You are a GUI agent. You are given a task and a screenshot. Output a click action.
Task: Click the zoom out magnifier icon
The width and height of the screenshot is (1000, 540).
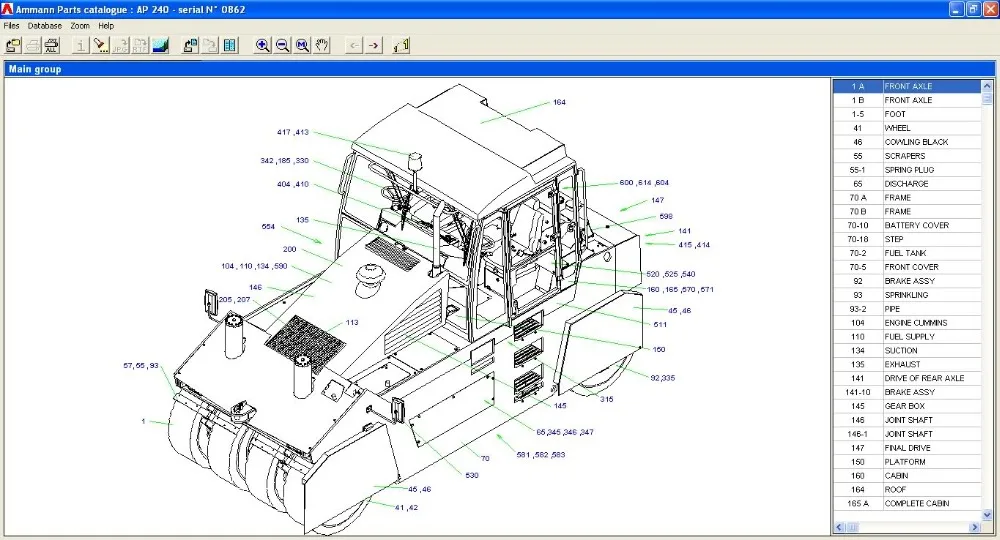click(x=282, y=45)
